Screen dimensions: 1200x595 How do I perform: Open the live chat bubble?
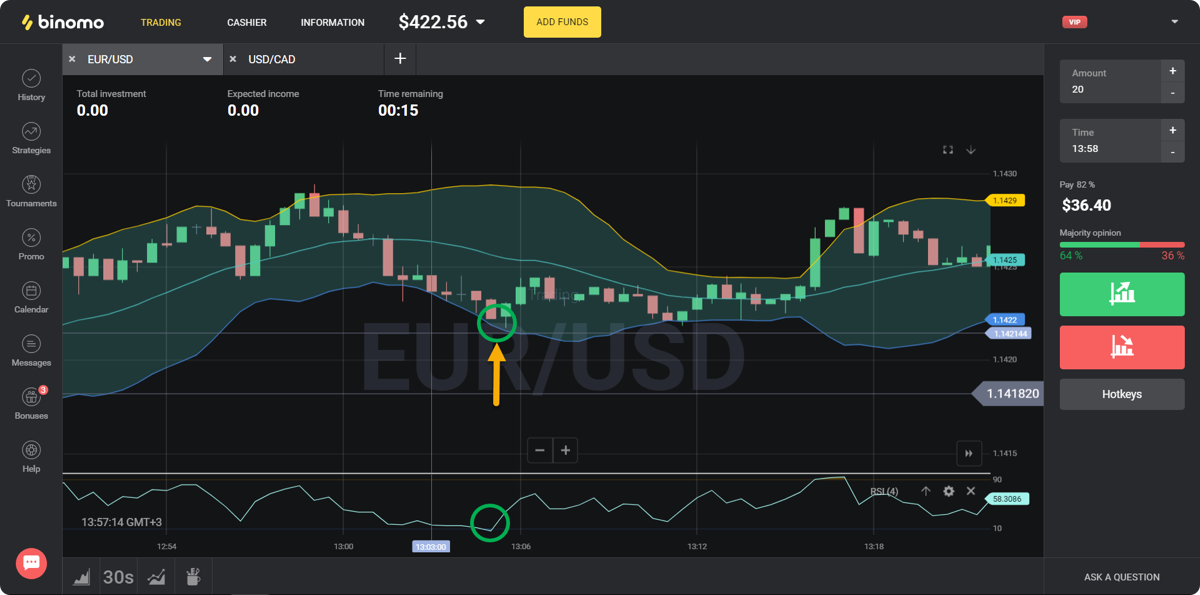click(x=31, y=563)
